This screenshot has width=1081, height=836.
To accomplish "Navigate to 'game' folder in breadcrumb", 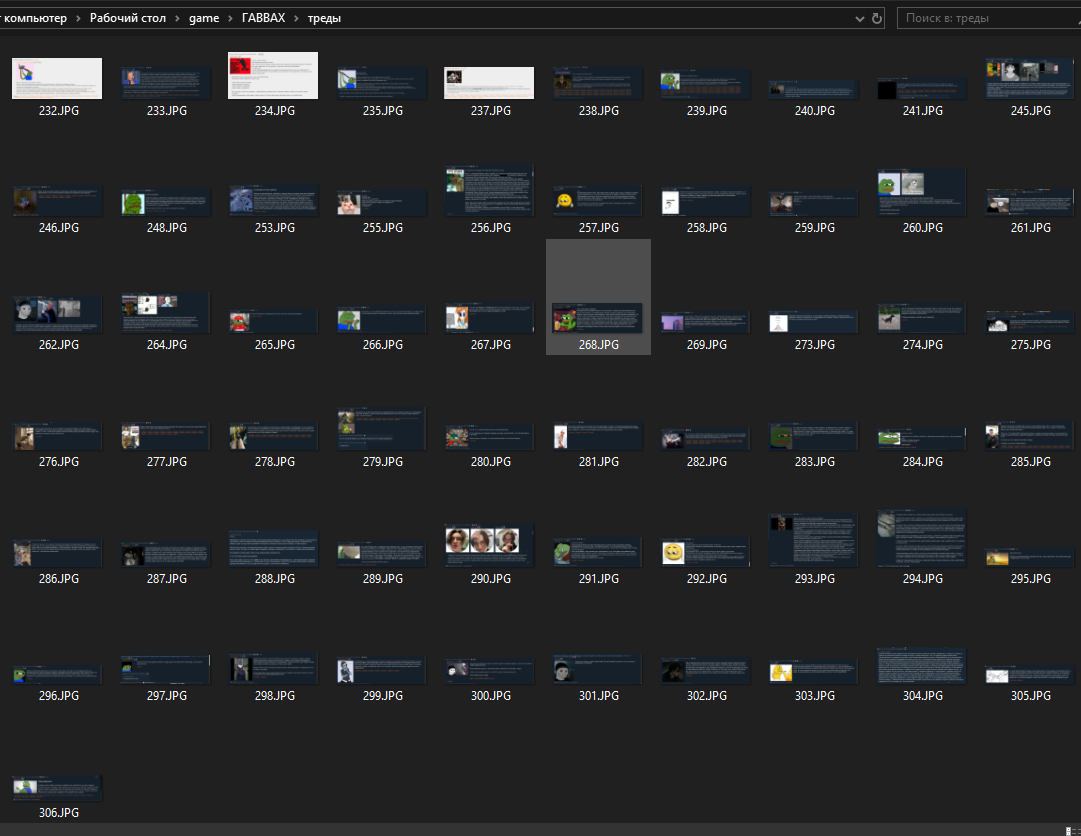I will click(x=204, y=18).
